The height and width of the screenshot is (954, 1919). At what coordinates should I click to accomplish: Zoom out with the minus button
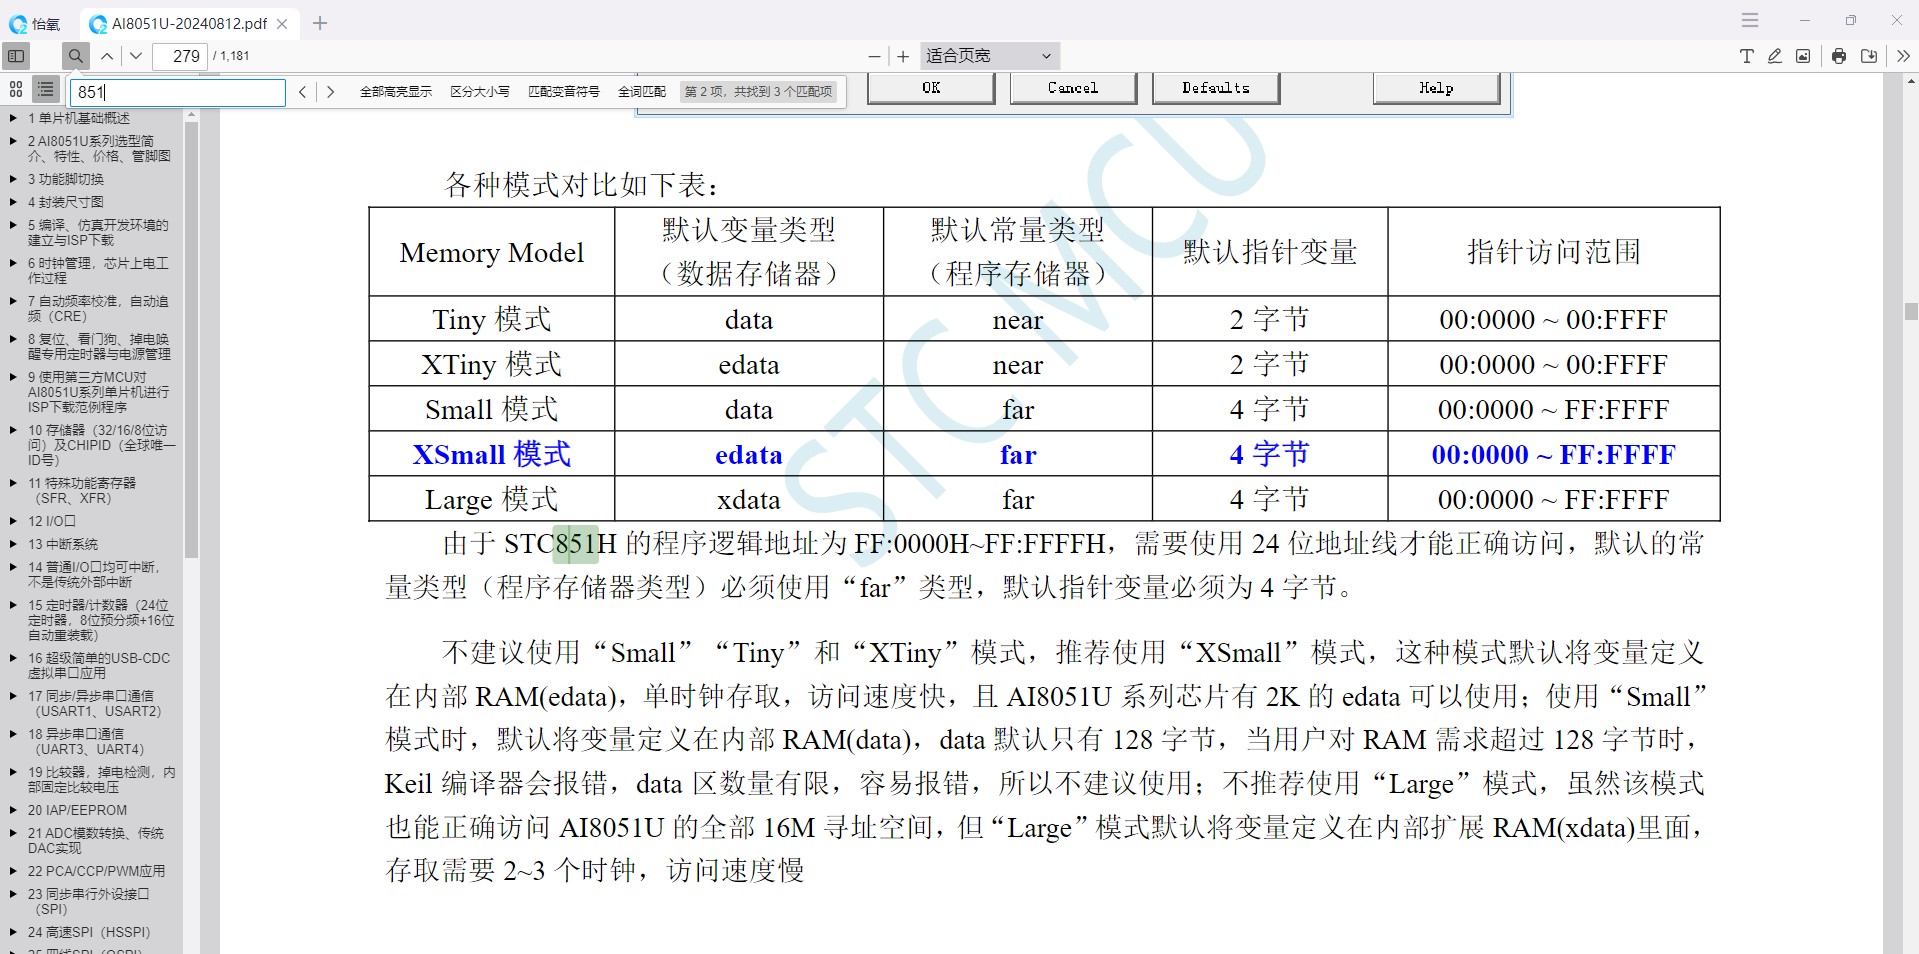click(x=874, y=56)
